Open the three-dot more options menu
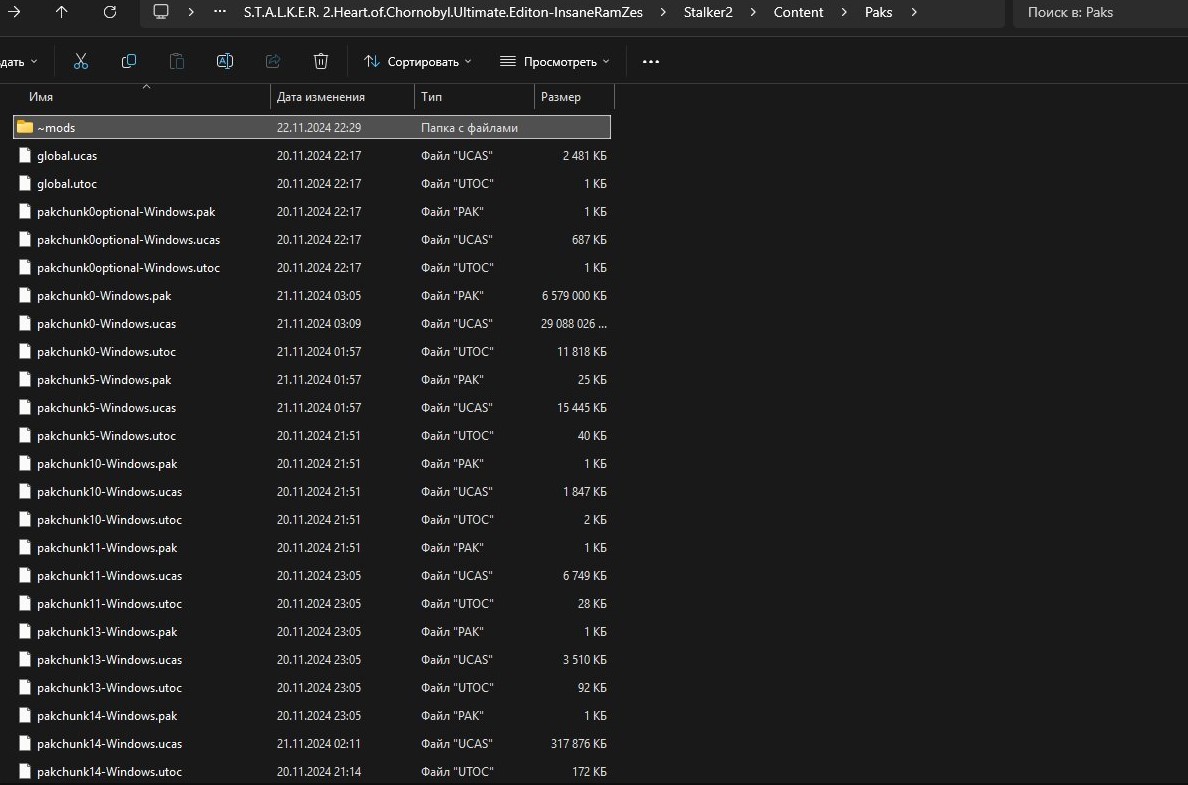Viewport: 1188px width, 785px height. click(651, 62)
